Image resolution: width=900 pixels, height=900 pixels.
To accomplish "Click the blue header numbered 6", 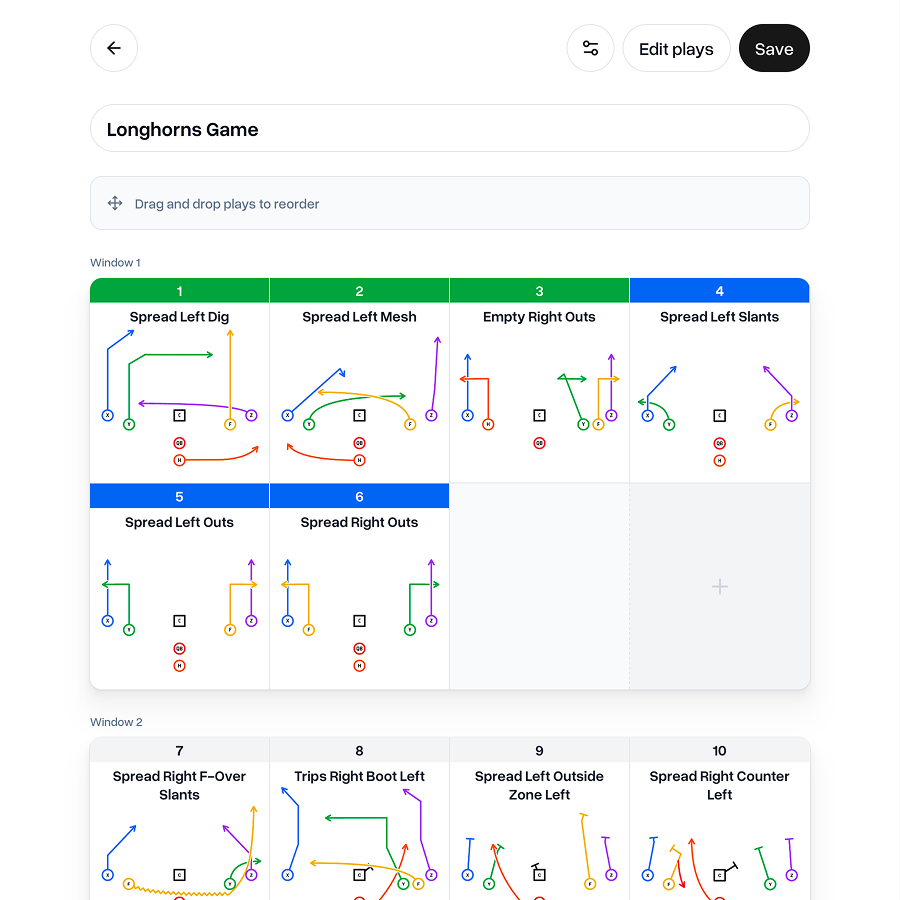I will point(359,496).
